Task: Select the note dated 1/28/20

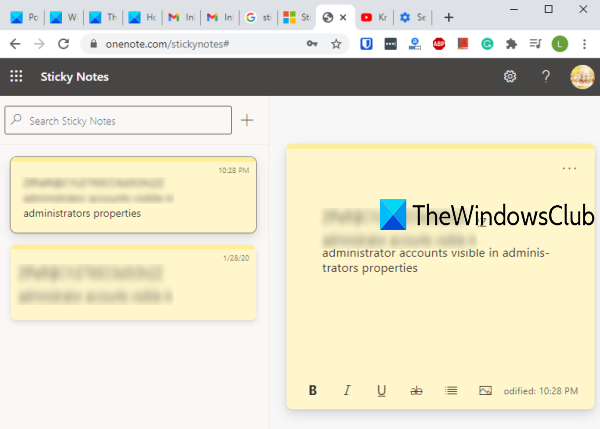Action: pyautogui.click(x=133, y=282)
